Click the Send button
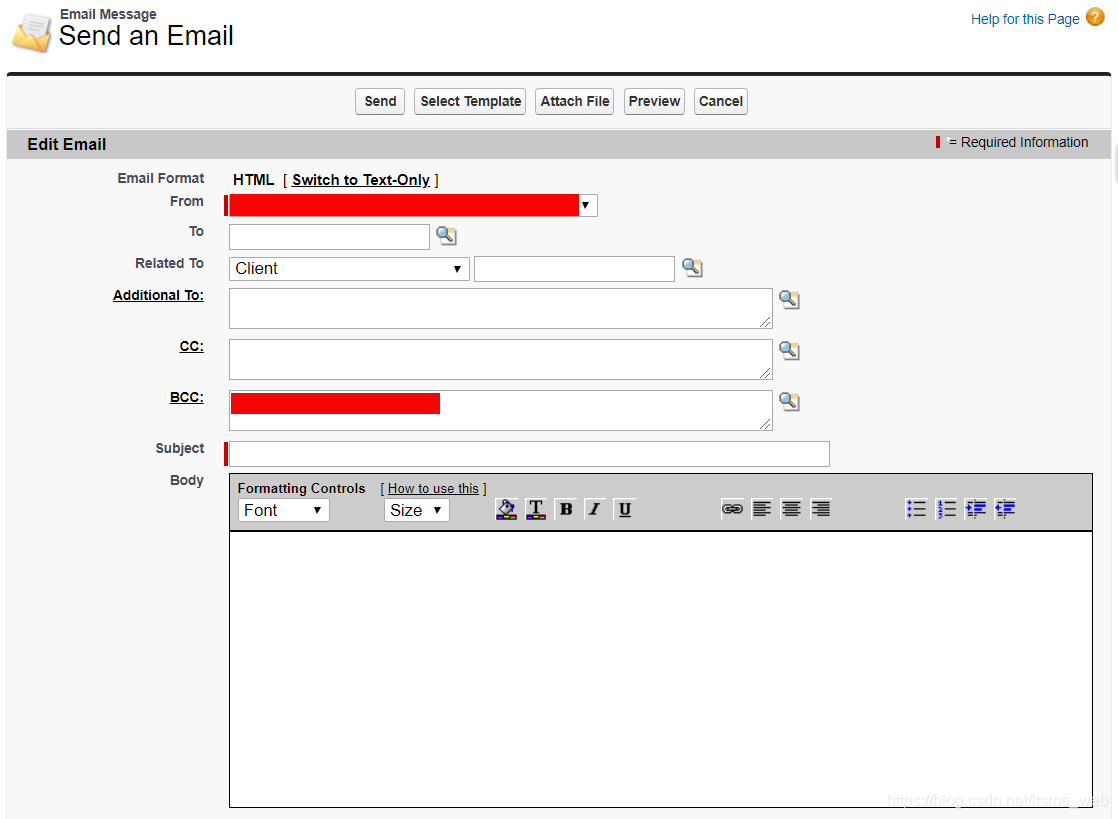 380,101
